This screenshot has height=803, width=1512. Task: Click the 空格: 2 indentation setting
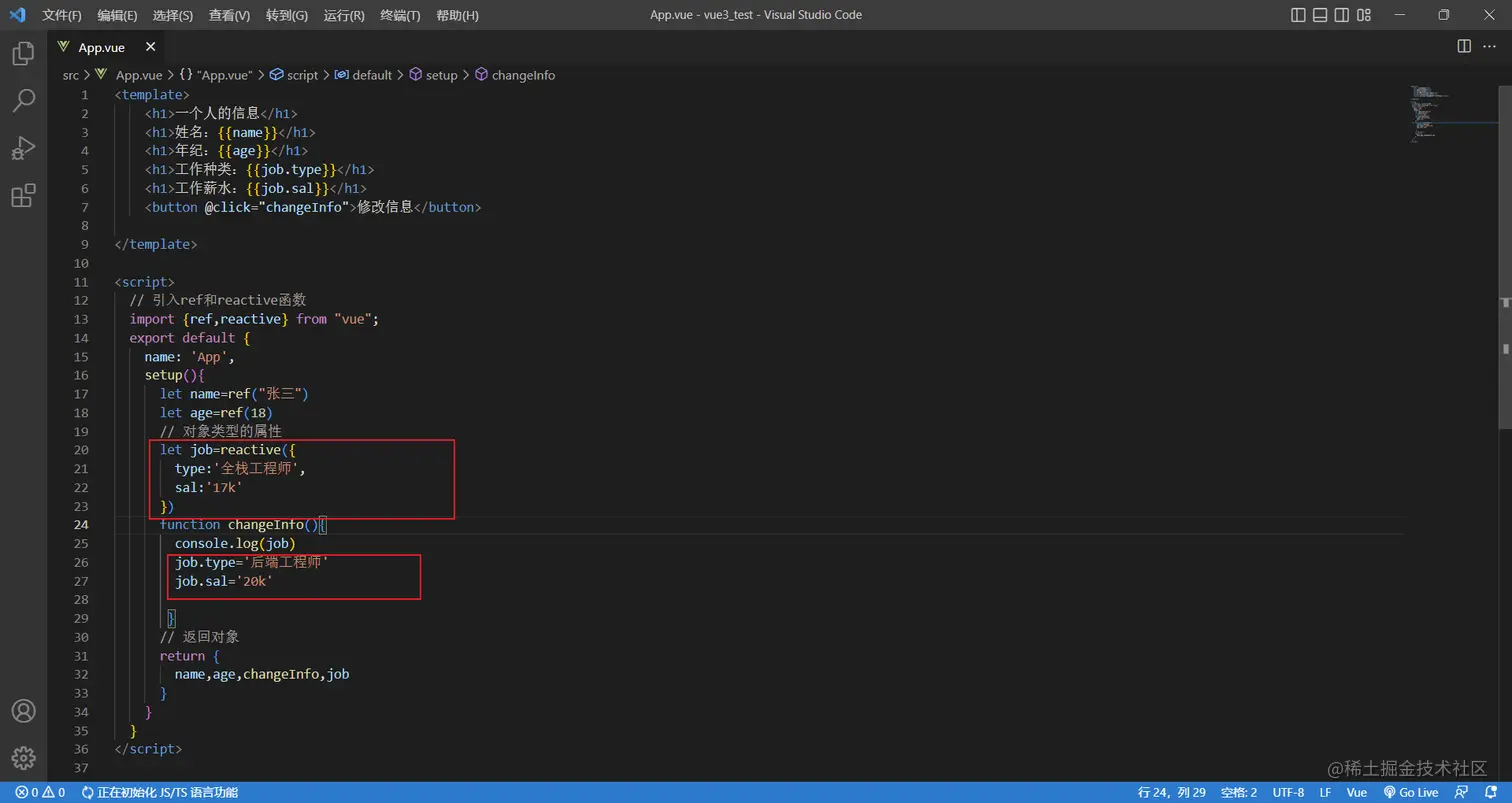[1239, 792]
